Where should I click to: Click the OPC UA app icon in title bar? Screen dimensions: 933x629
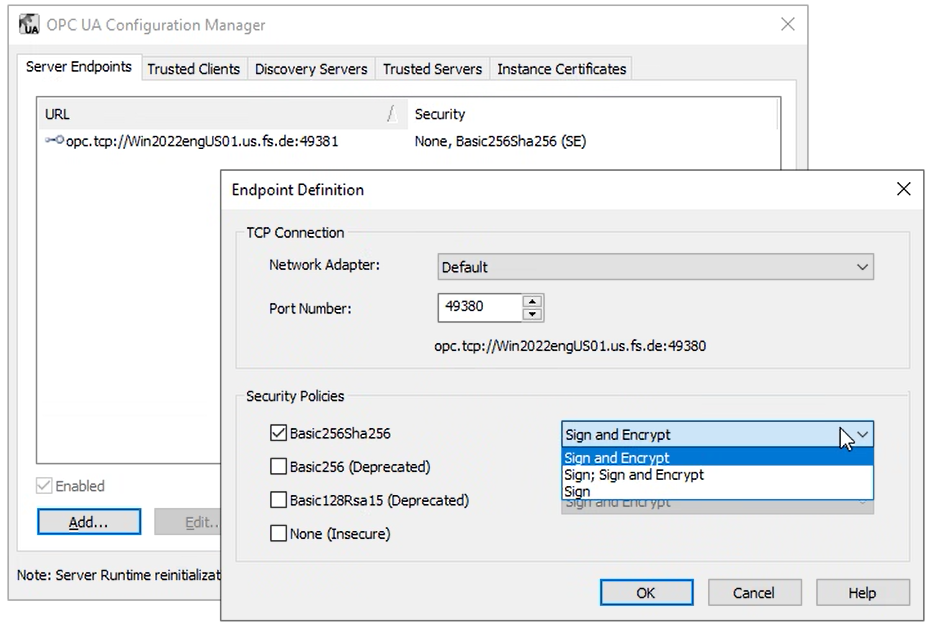point(29,25)
